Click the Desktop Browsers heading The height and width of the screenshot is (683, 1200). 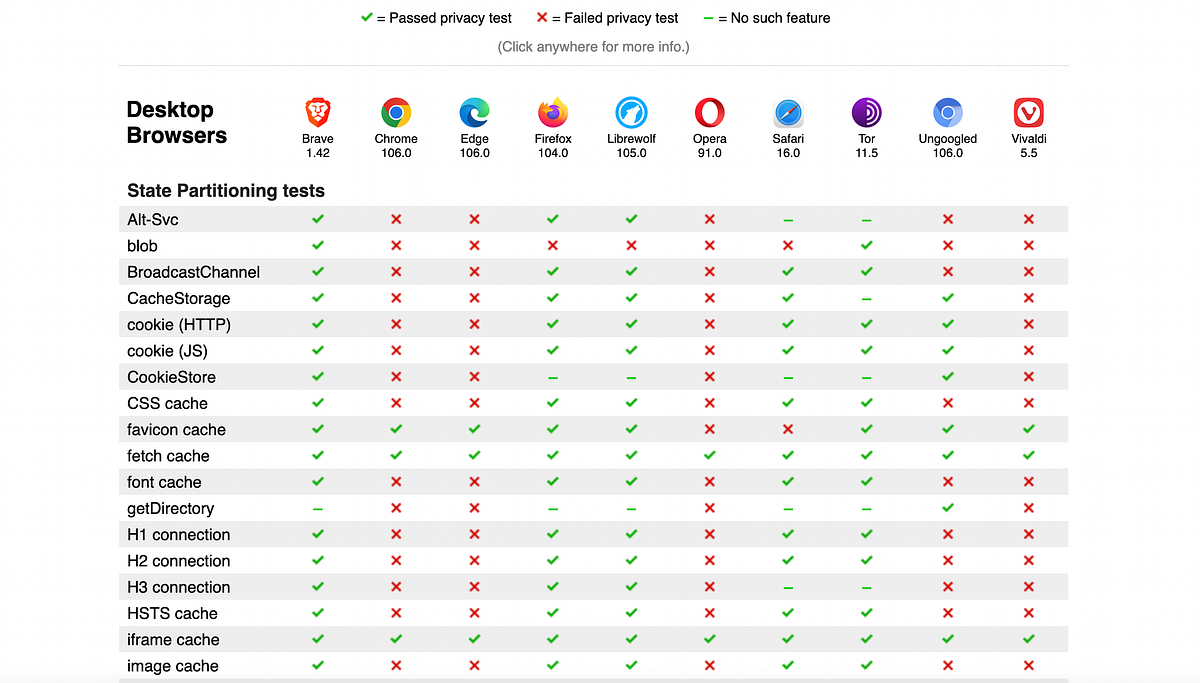tap(176, 121)
